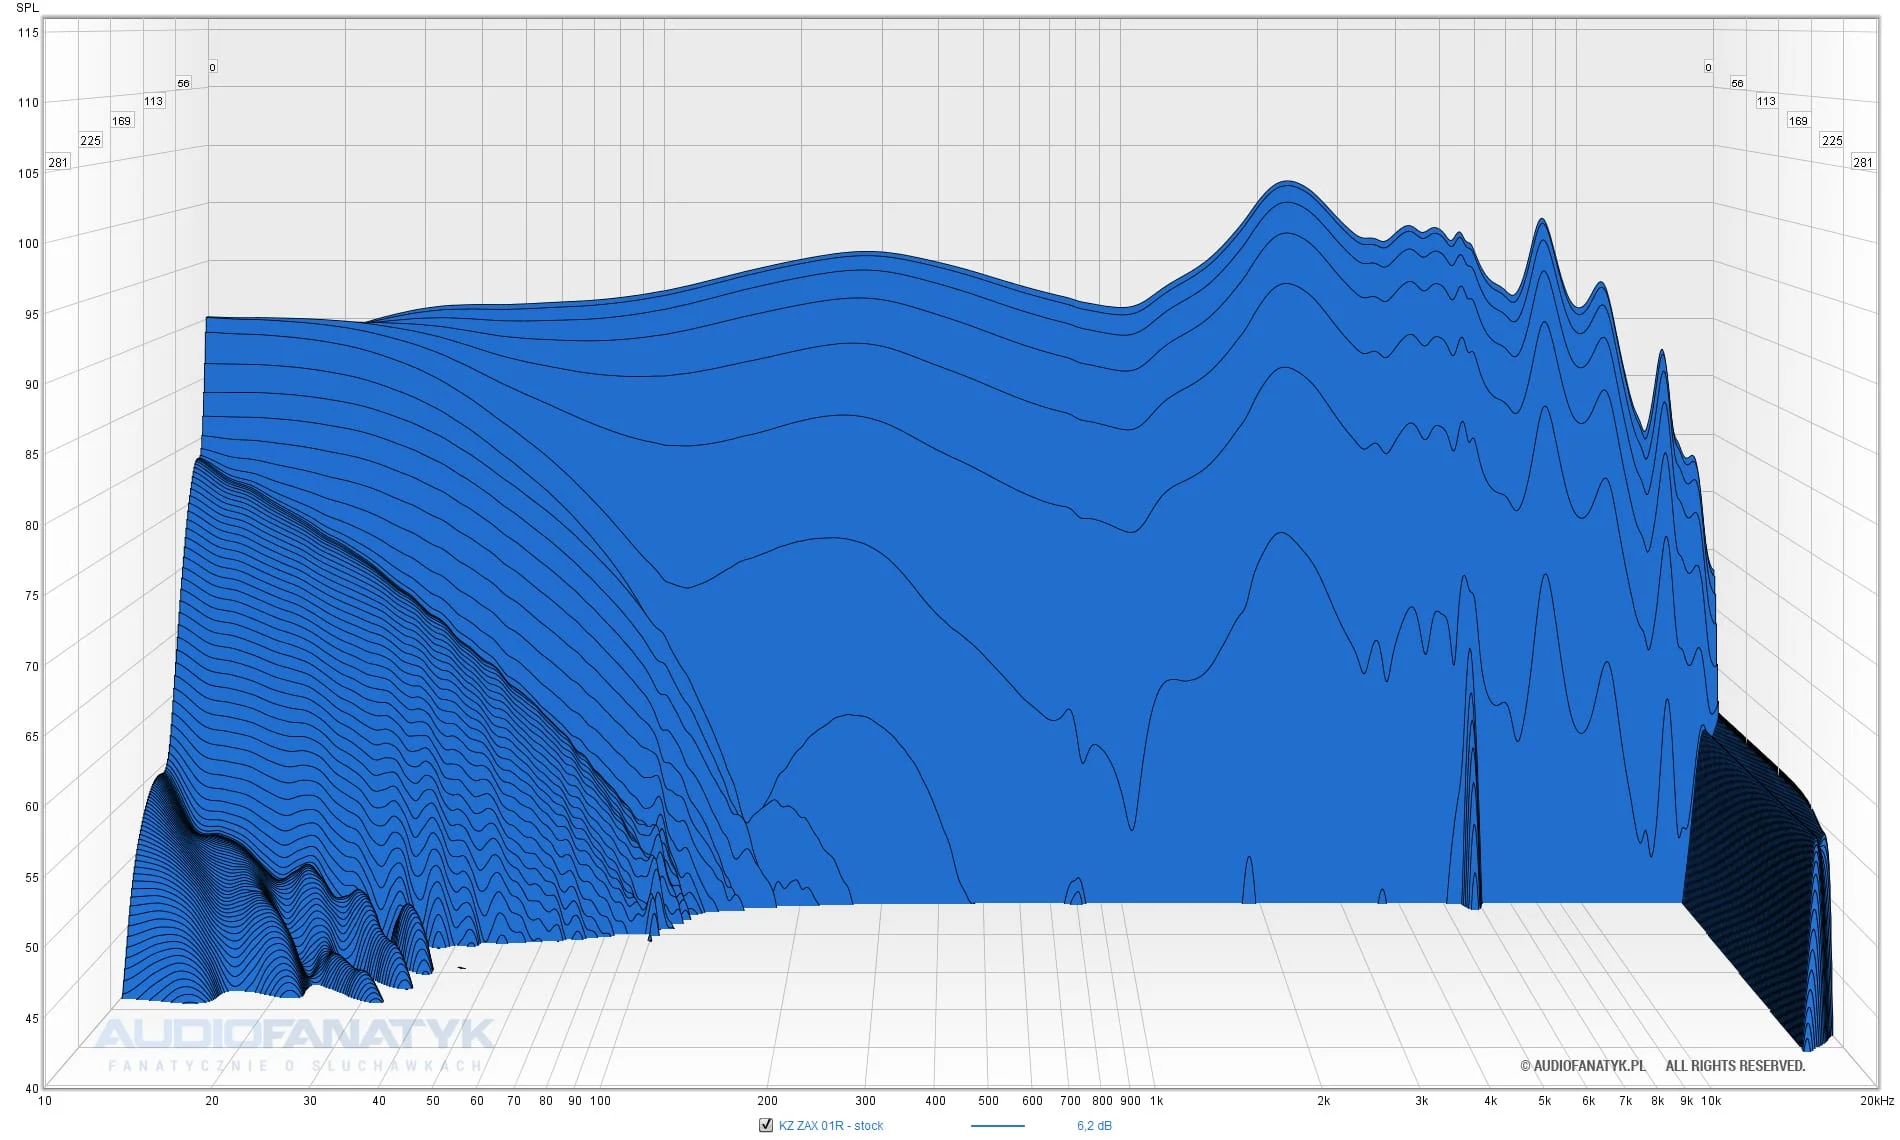Viewport: 1900px width, 1140px height.
Task: Click the 75 label on SPL axis
Action: click(x=32, y=596)
